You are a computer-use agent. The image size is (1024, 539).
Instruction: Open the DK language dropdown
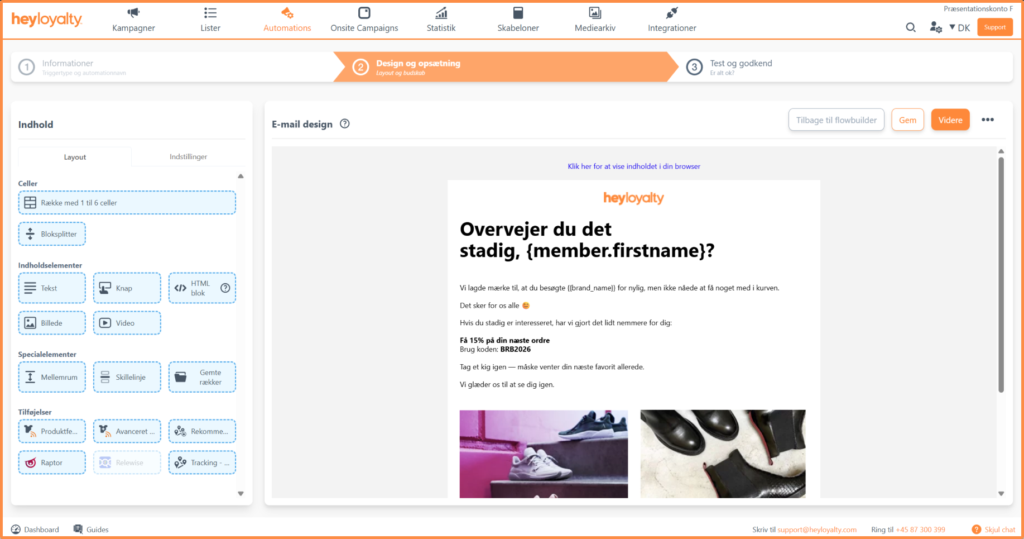pos(959,27)
